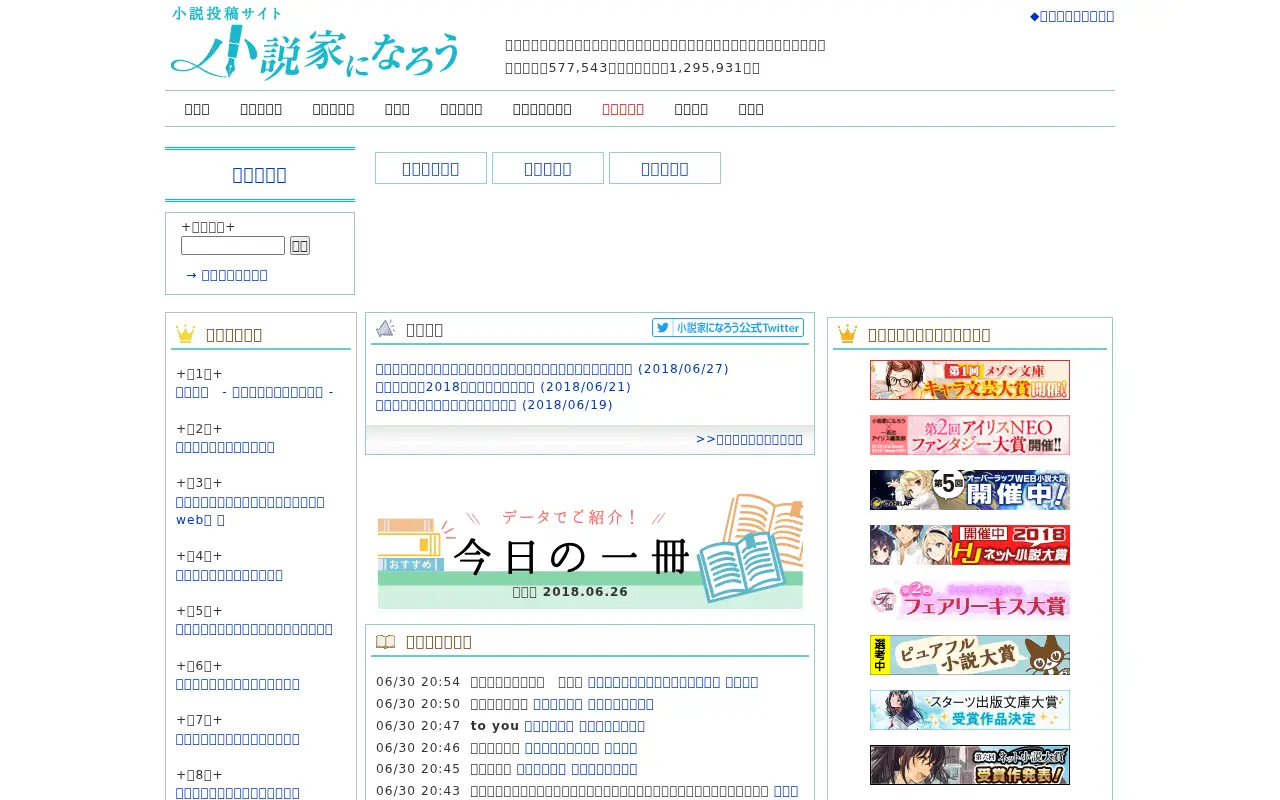
Task: Open the HJネット小説大賞 2018 banner
Action: click(970, 545)
